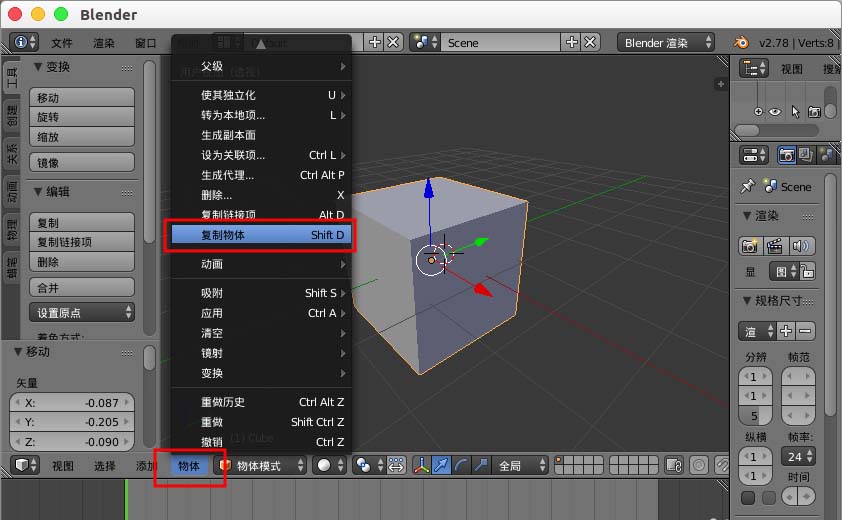Click the 删除 tool button

[x=82, y=262]
